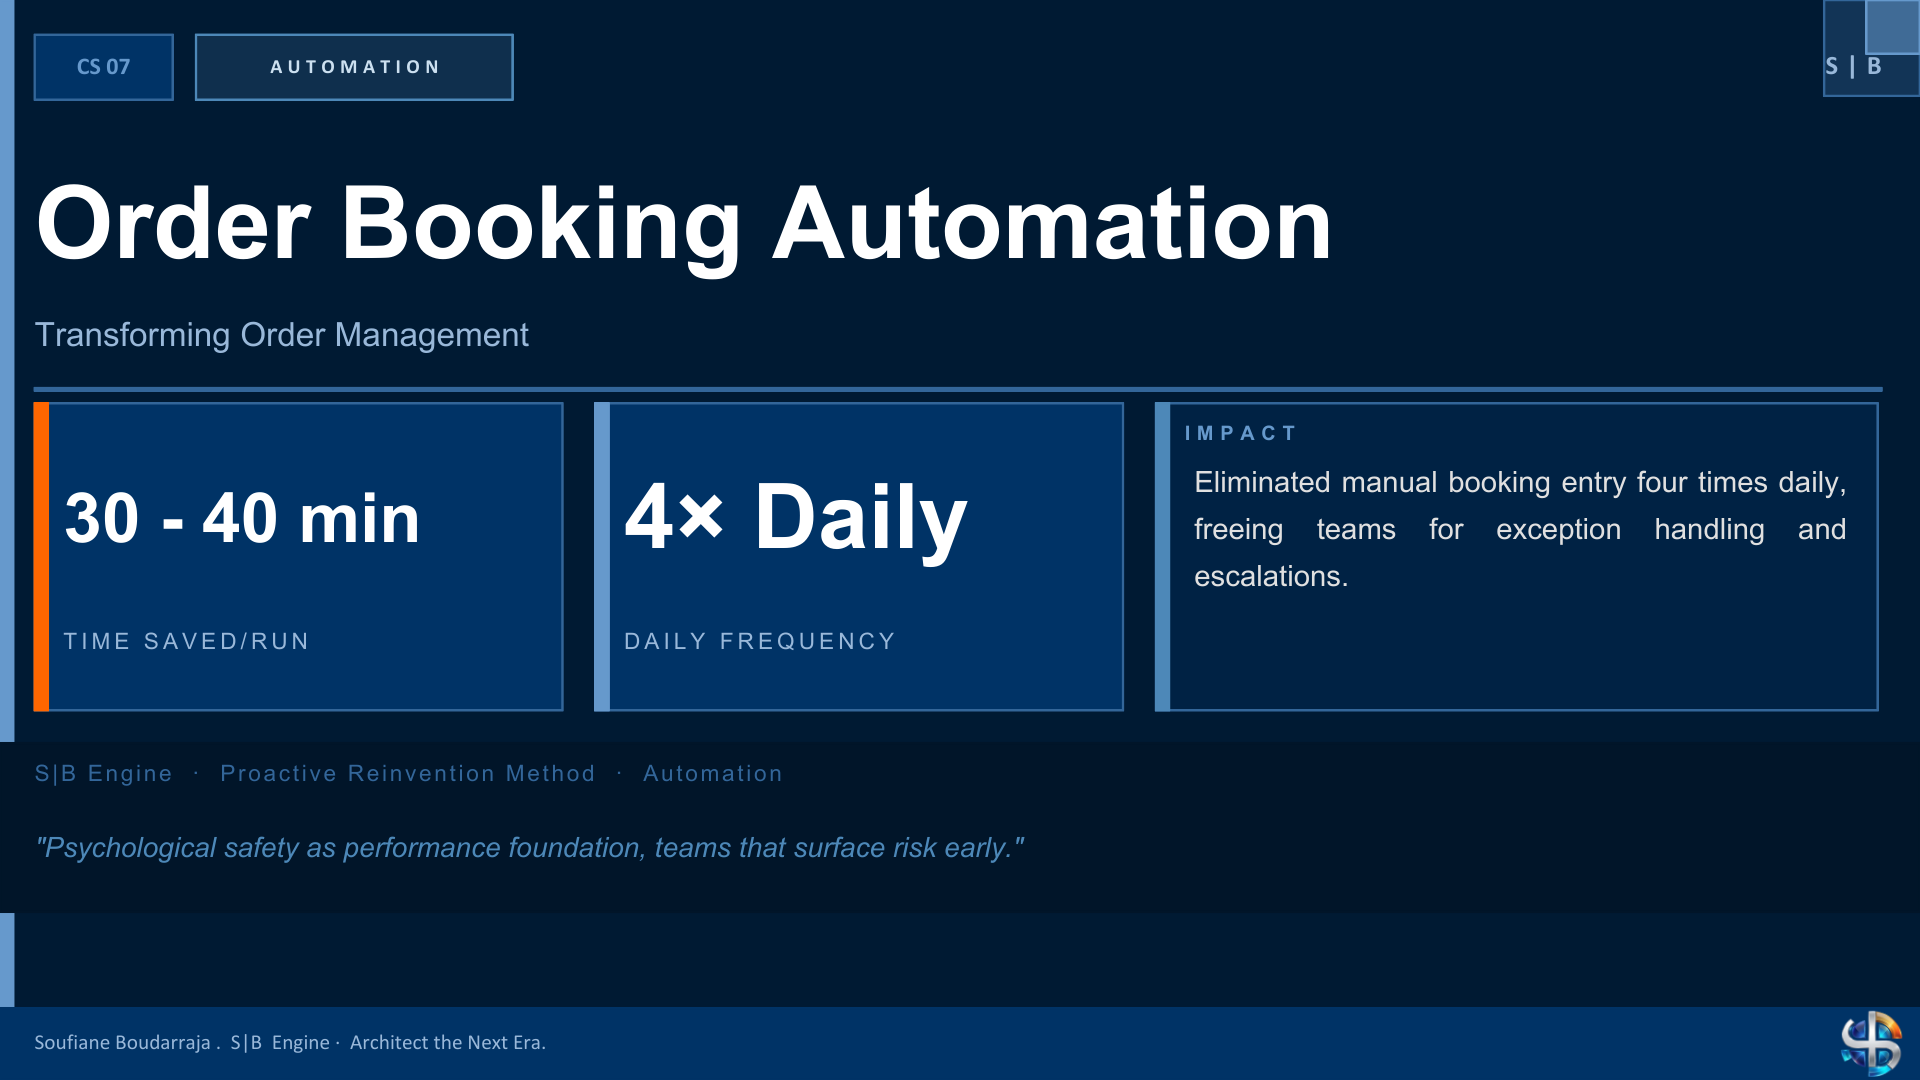Click the IMPACT heading
Image resolution: width=1920 pixels, height=1080 pixels.
(1240, 433)
